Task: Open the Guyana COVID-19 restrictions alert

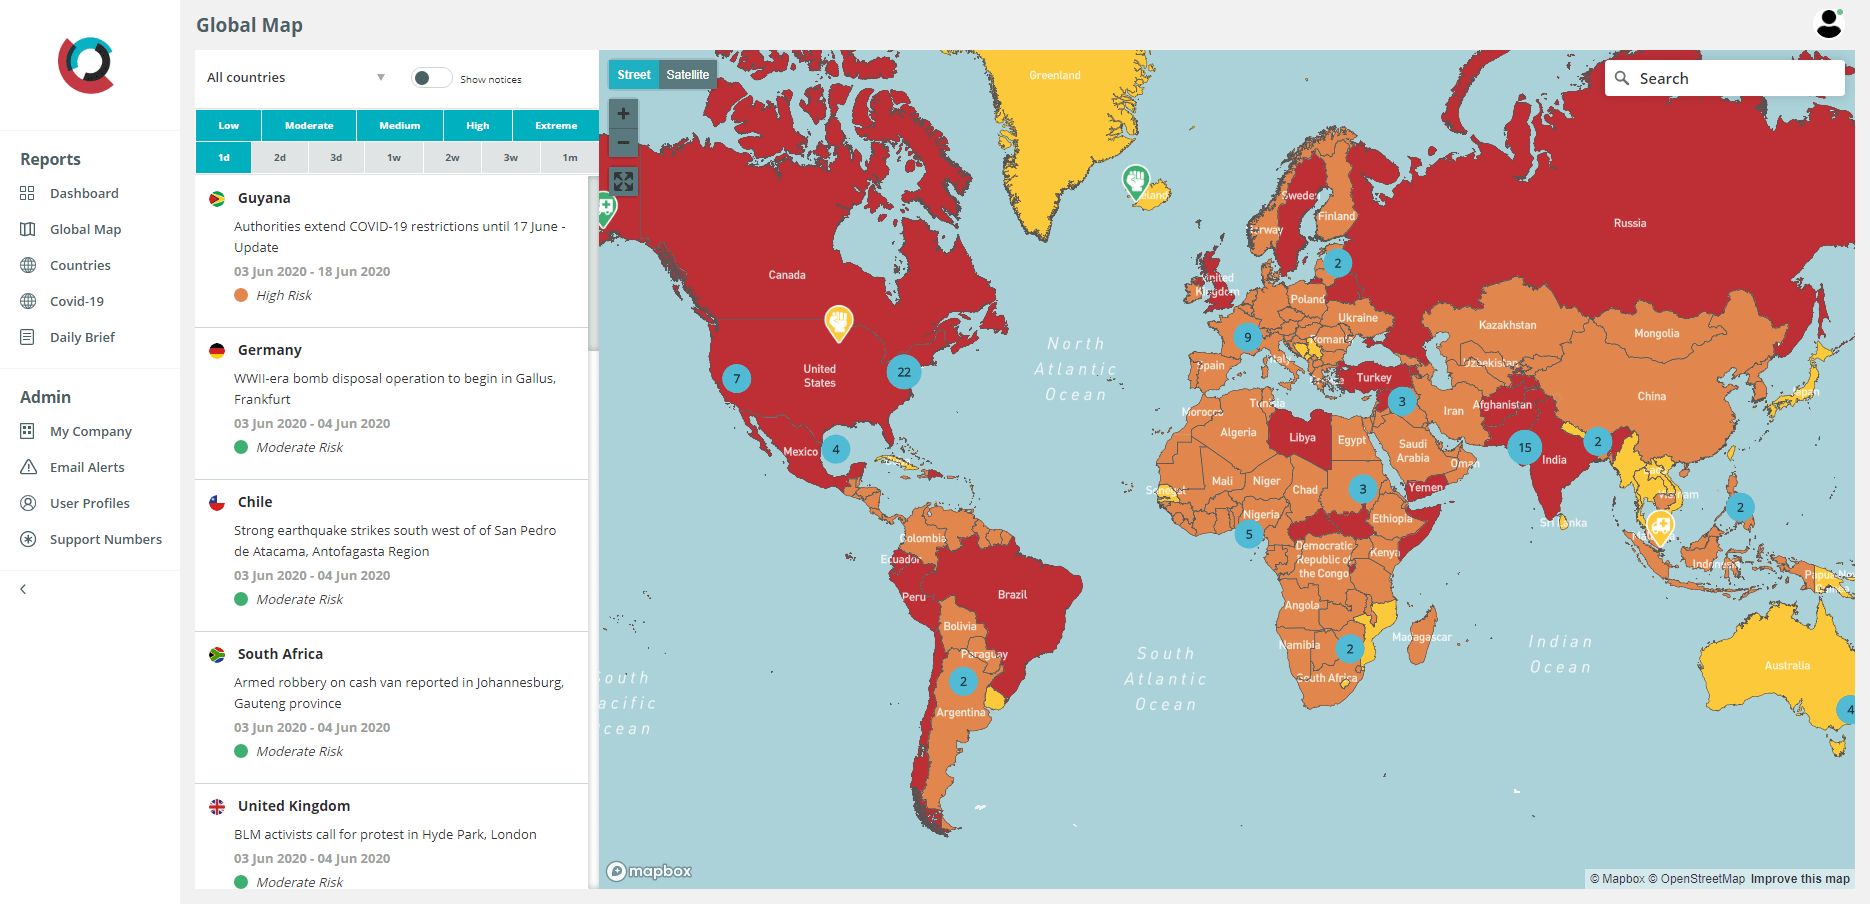Action: pyautogui.click(x=399, y=237)
